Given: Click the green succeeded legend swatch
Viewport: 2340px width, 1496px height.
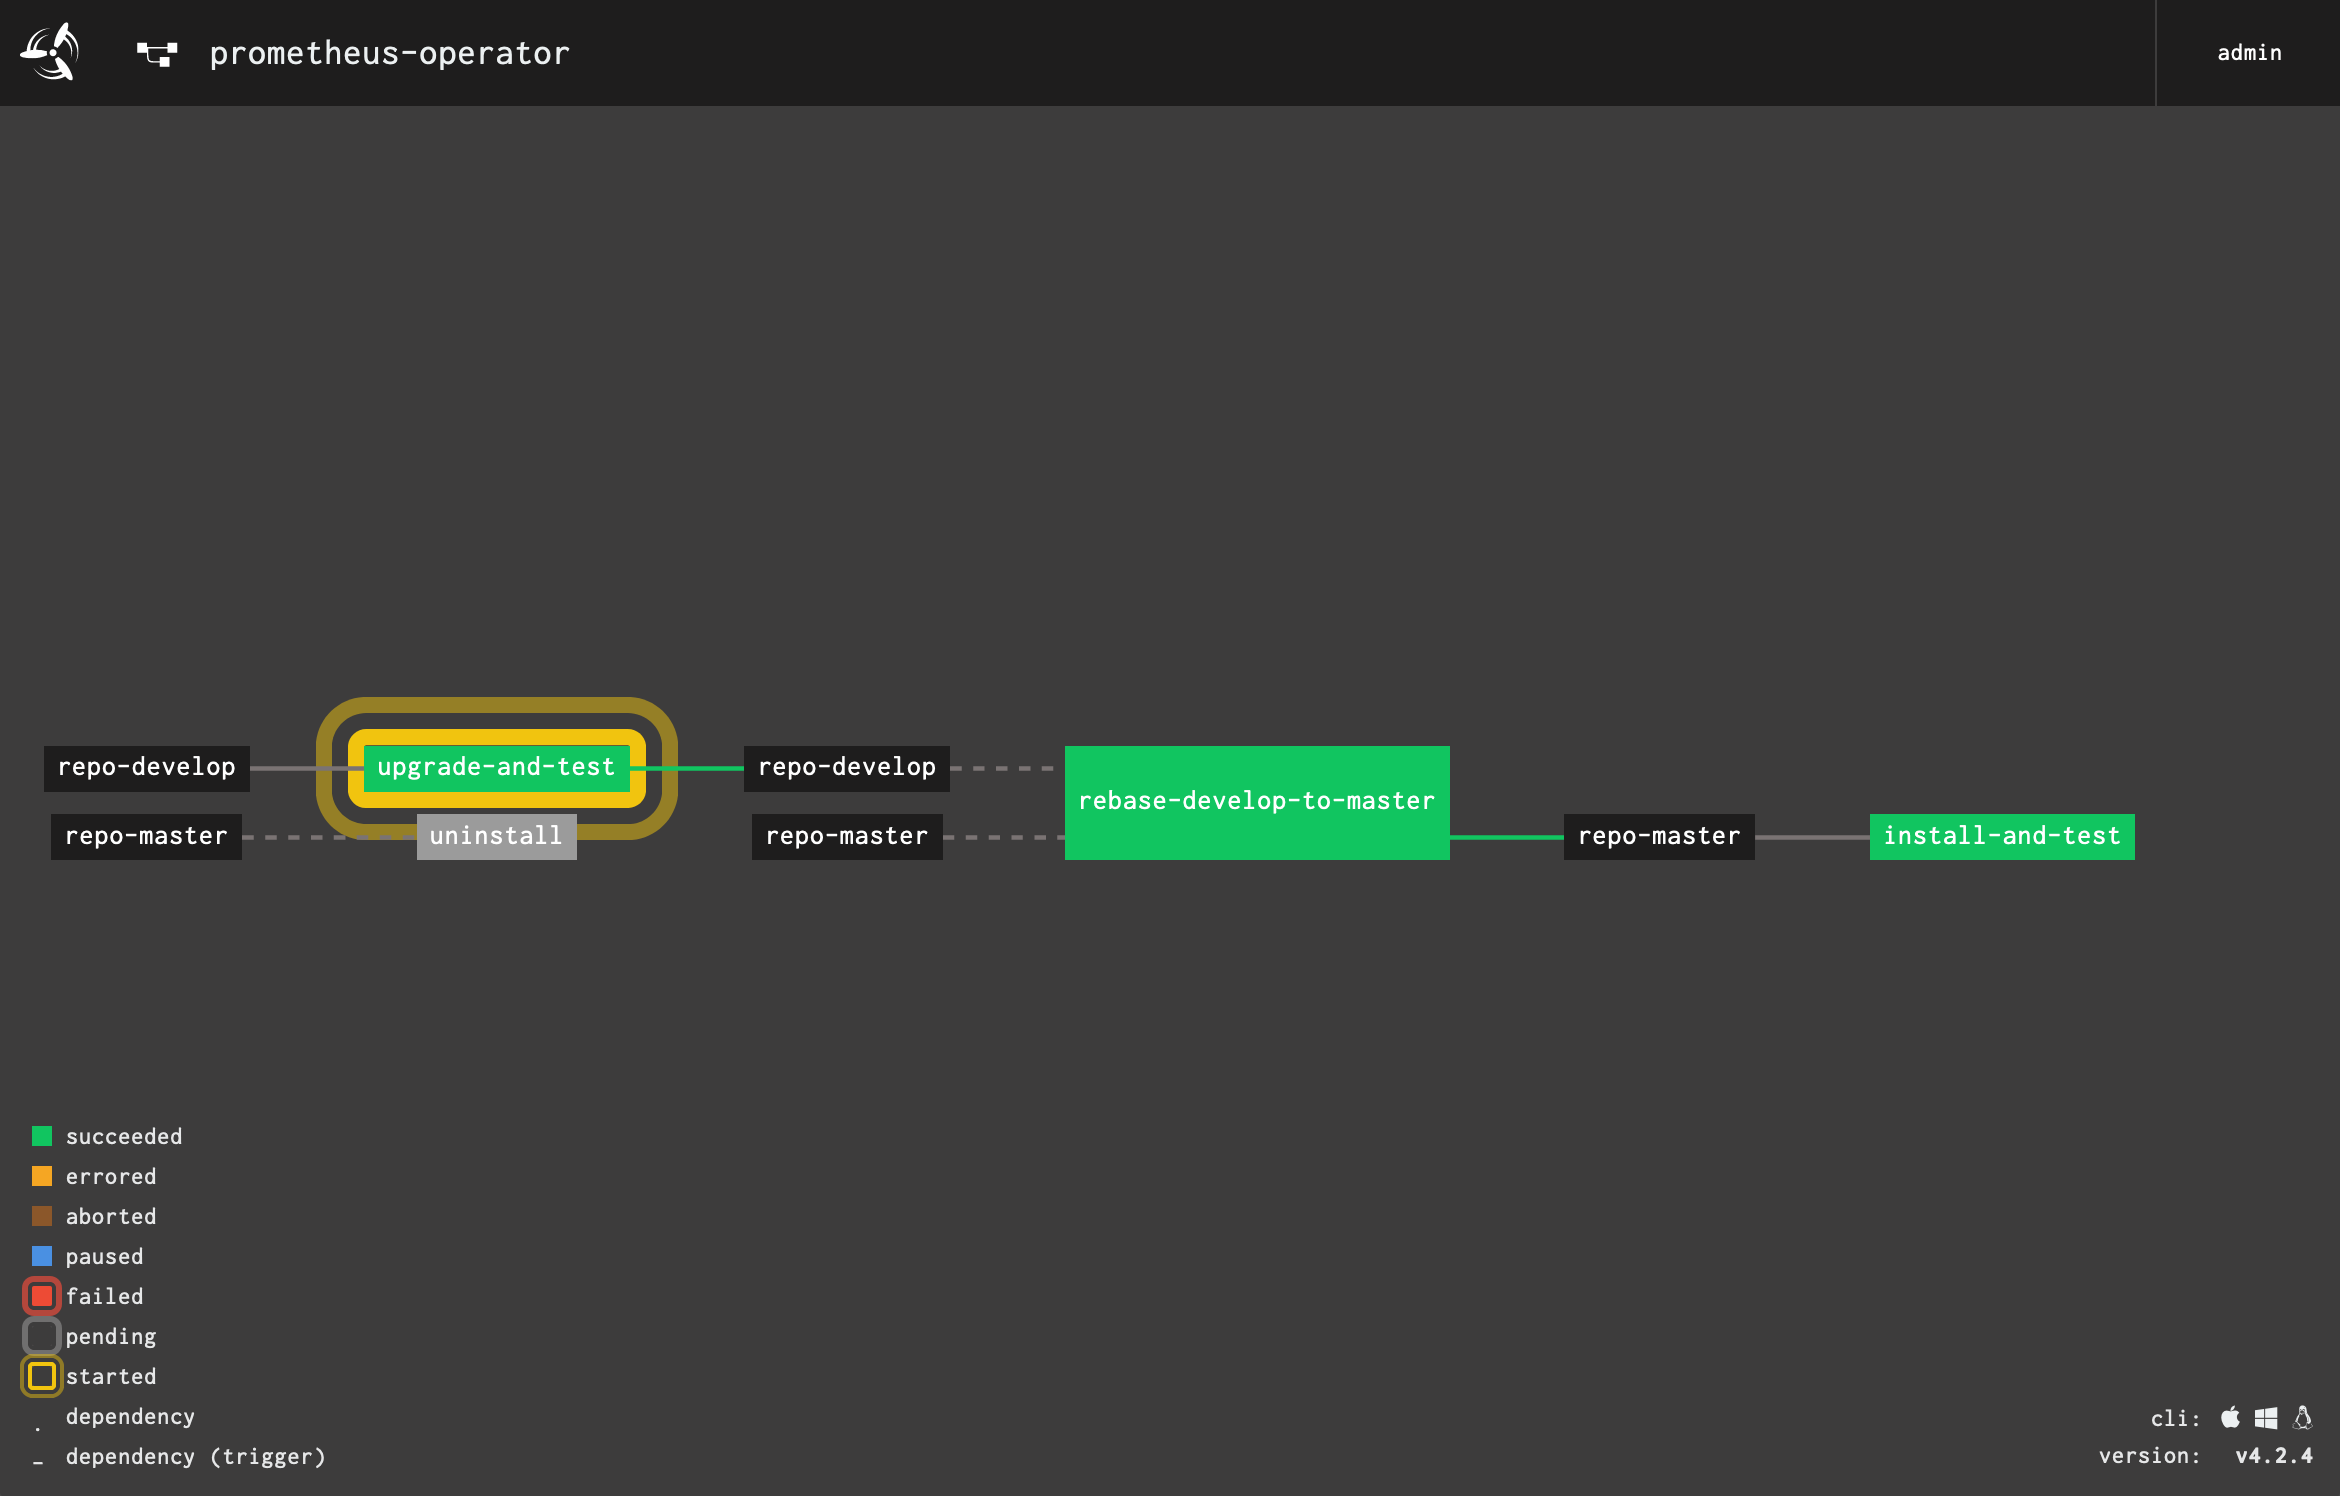Looking at the screenshot, I should click(x=42, y=1136).
